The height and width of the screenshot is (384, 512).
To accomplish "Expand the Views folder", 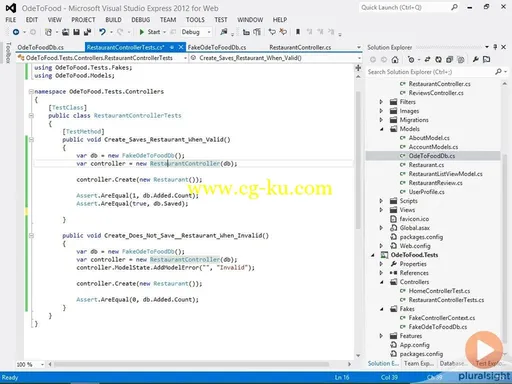I will coord(381,210).
